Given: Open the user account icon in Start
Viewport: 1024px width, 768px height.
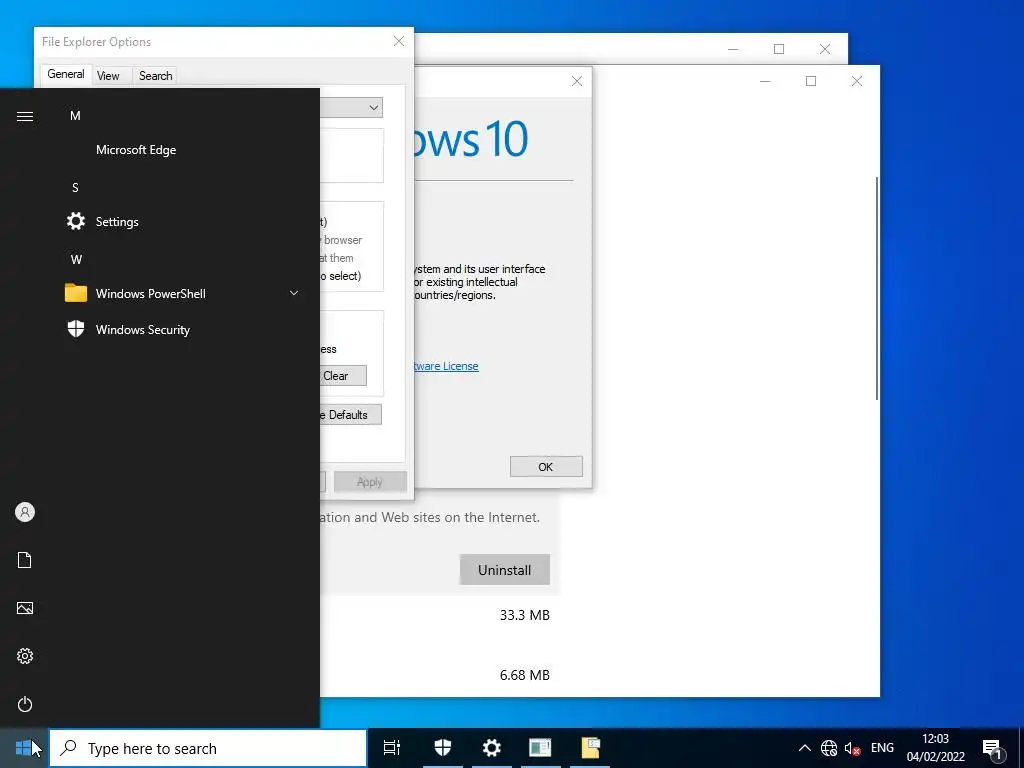Looking at the screenshot, I should coord(25,512).
